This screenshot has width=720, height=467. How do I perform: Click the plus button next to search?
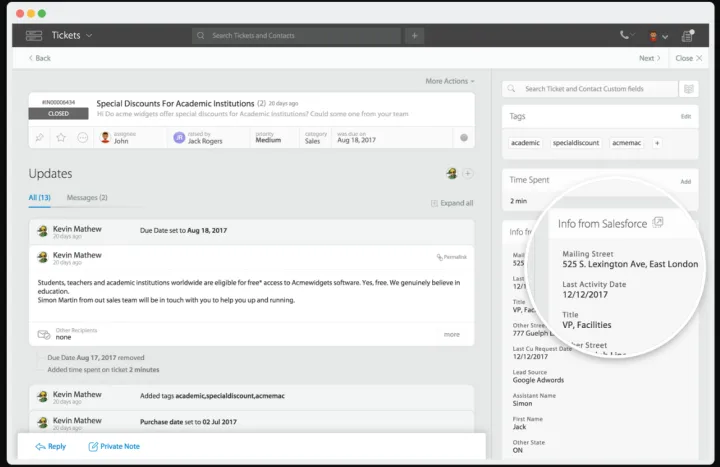[x=414, y=35]
